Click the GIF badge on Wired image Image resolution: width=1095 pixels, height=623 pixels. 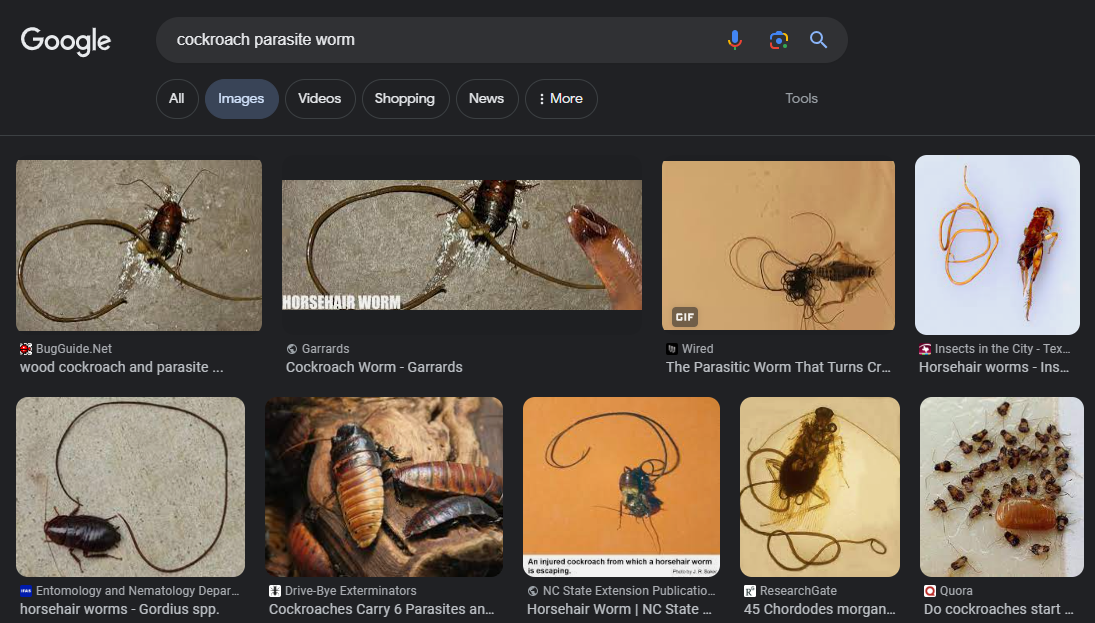click(685, 317)
